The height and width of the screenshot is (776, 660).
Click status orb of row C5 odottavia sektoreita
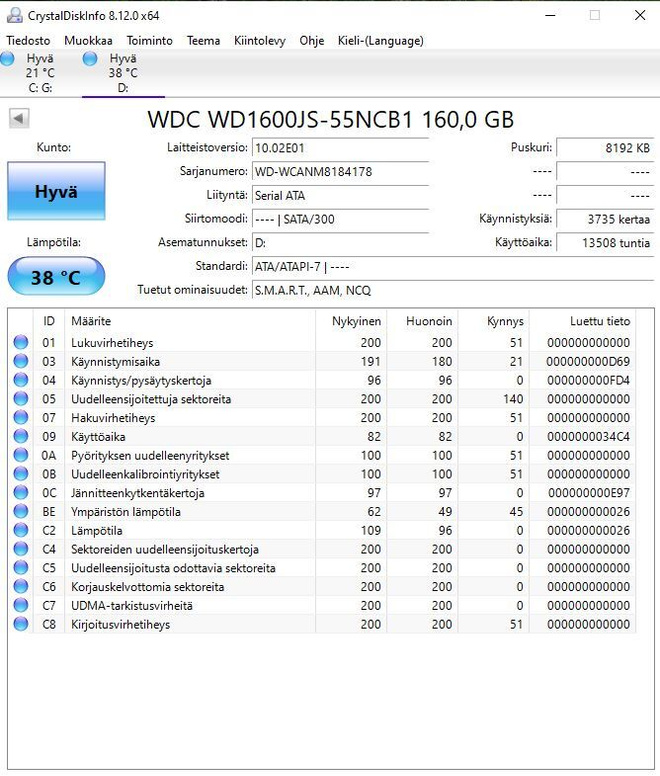(x=21, y=568)
